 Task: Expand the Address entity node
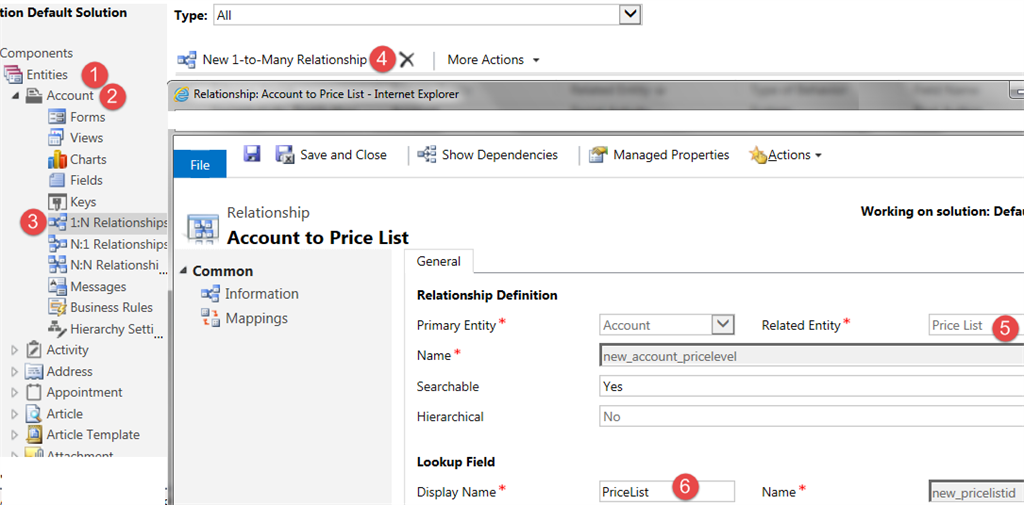click(x=15, y=372)
